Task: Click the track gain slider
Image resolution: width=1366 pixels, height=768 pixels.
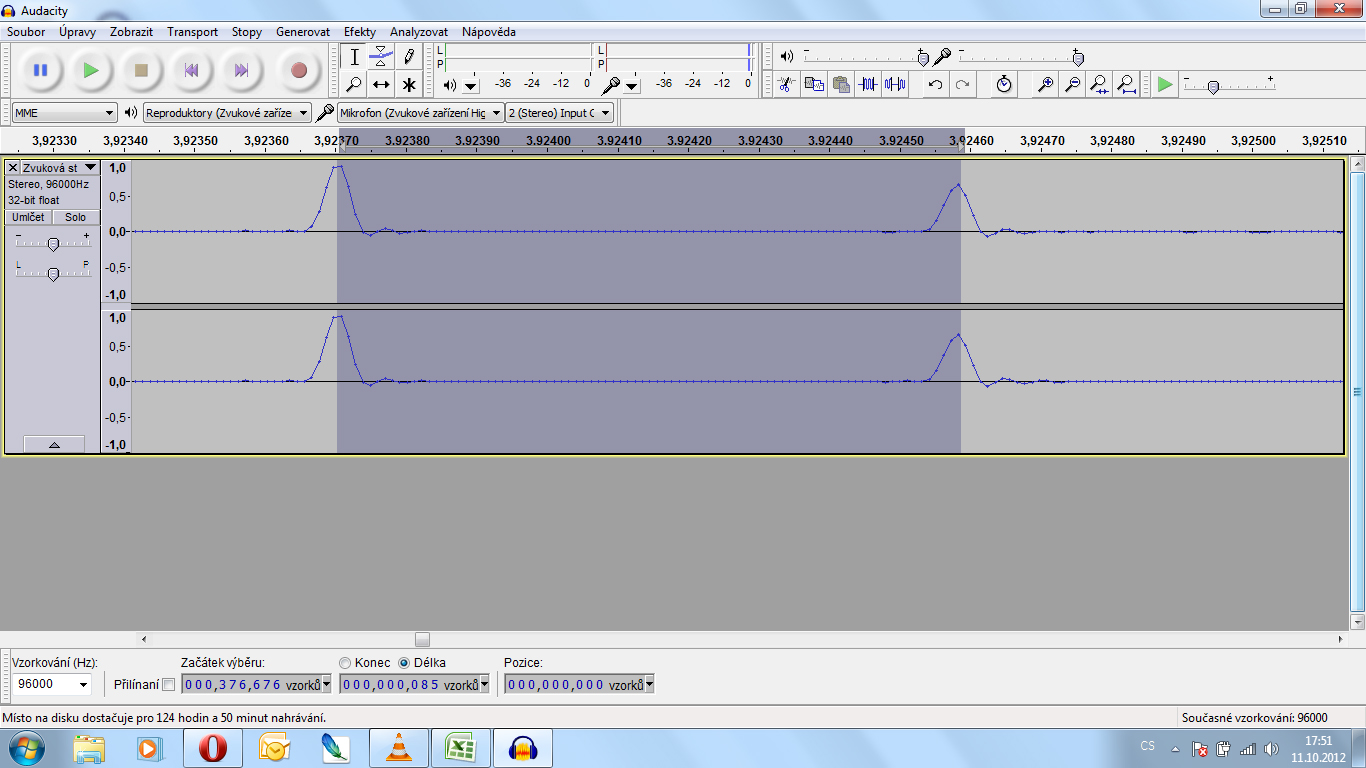Action: pos(53,244)
